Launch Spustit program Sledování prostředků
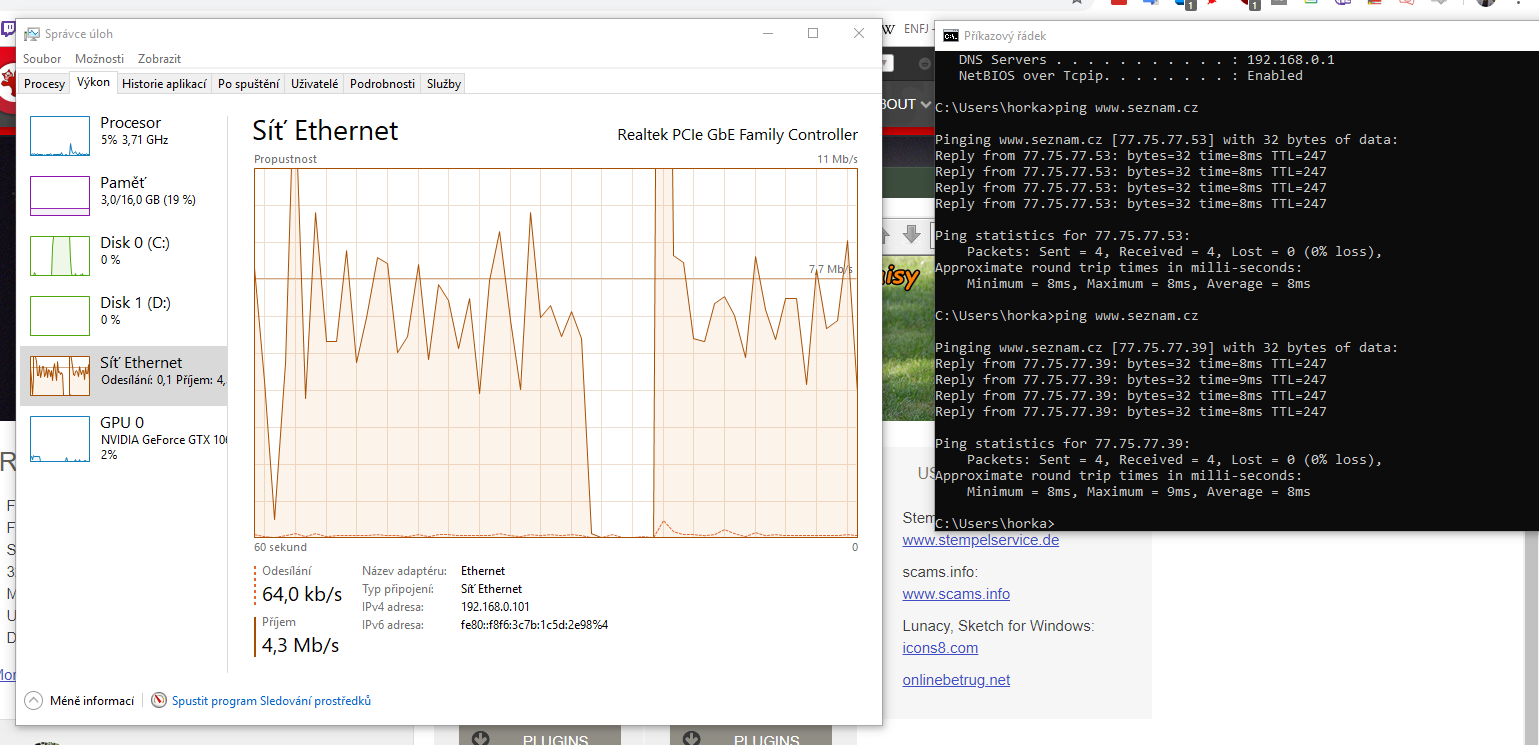This screenshot has width=1539, height=745. point(271,701)
